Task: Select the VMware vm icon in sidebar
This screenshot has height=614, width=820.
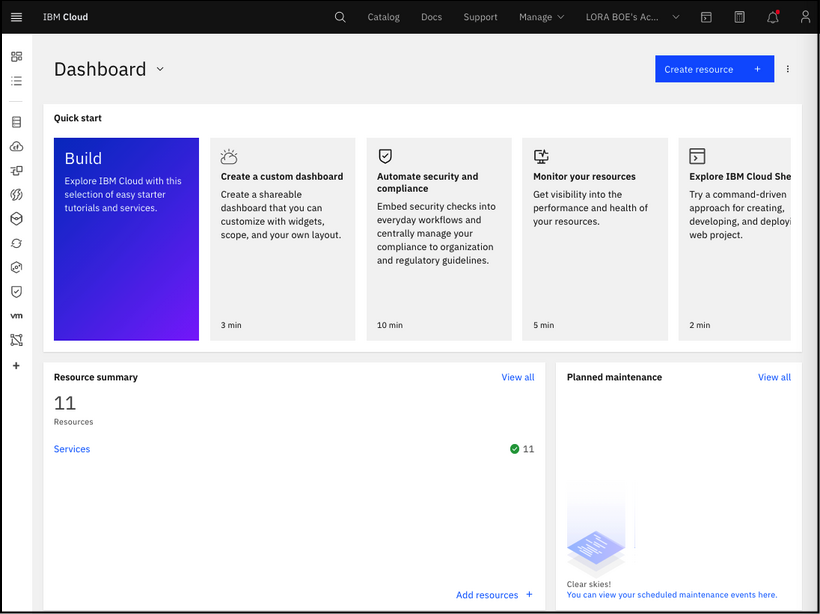Action: point(15,315)
